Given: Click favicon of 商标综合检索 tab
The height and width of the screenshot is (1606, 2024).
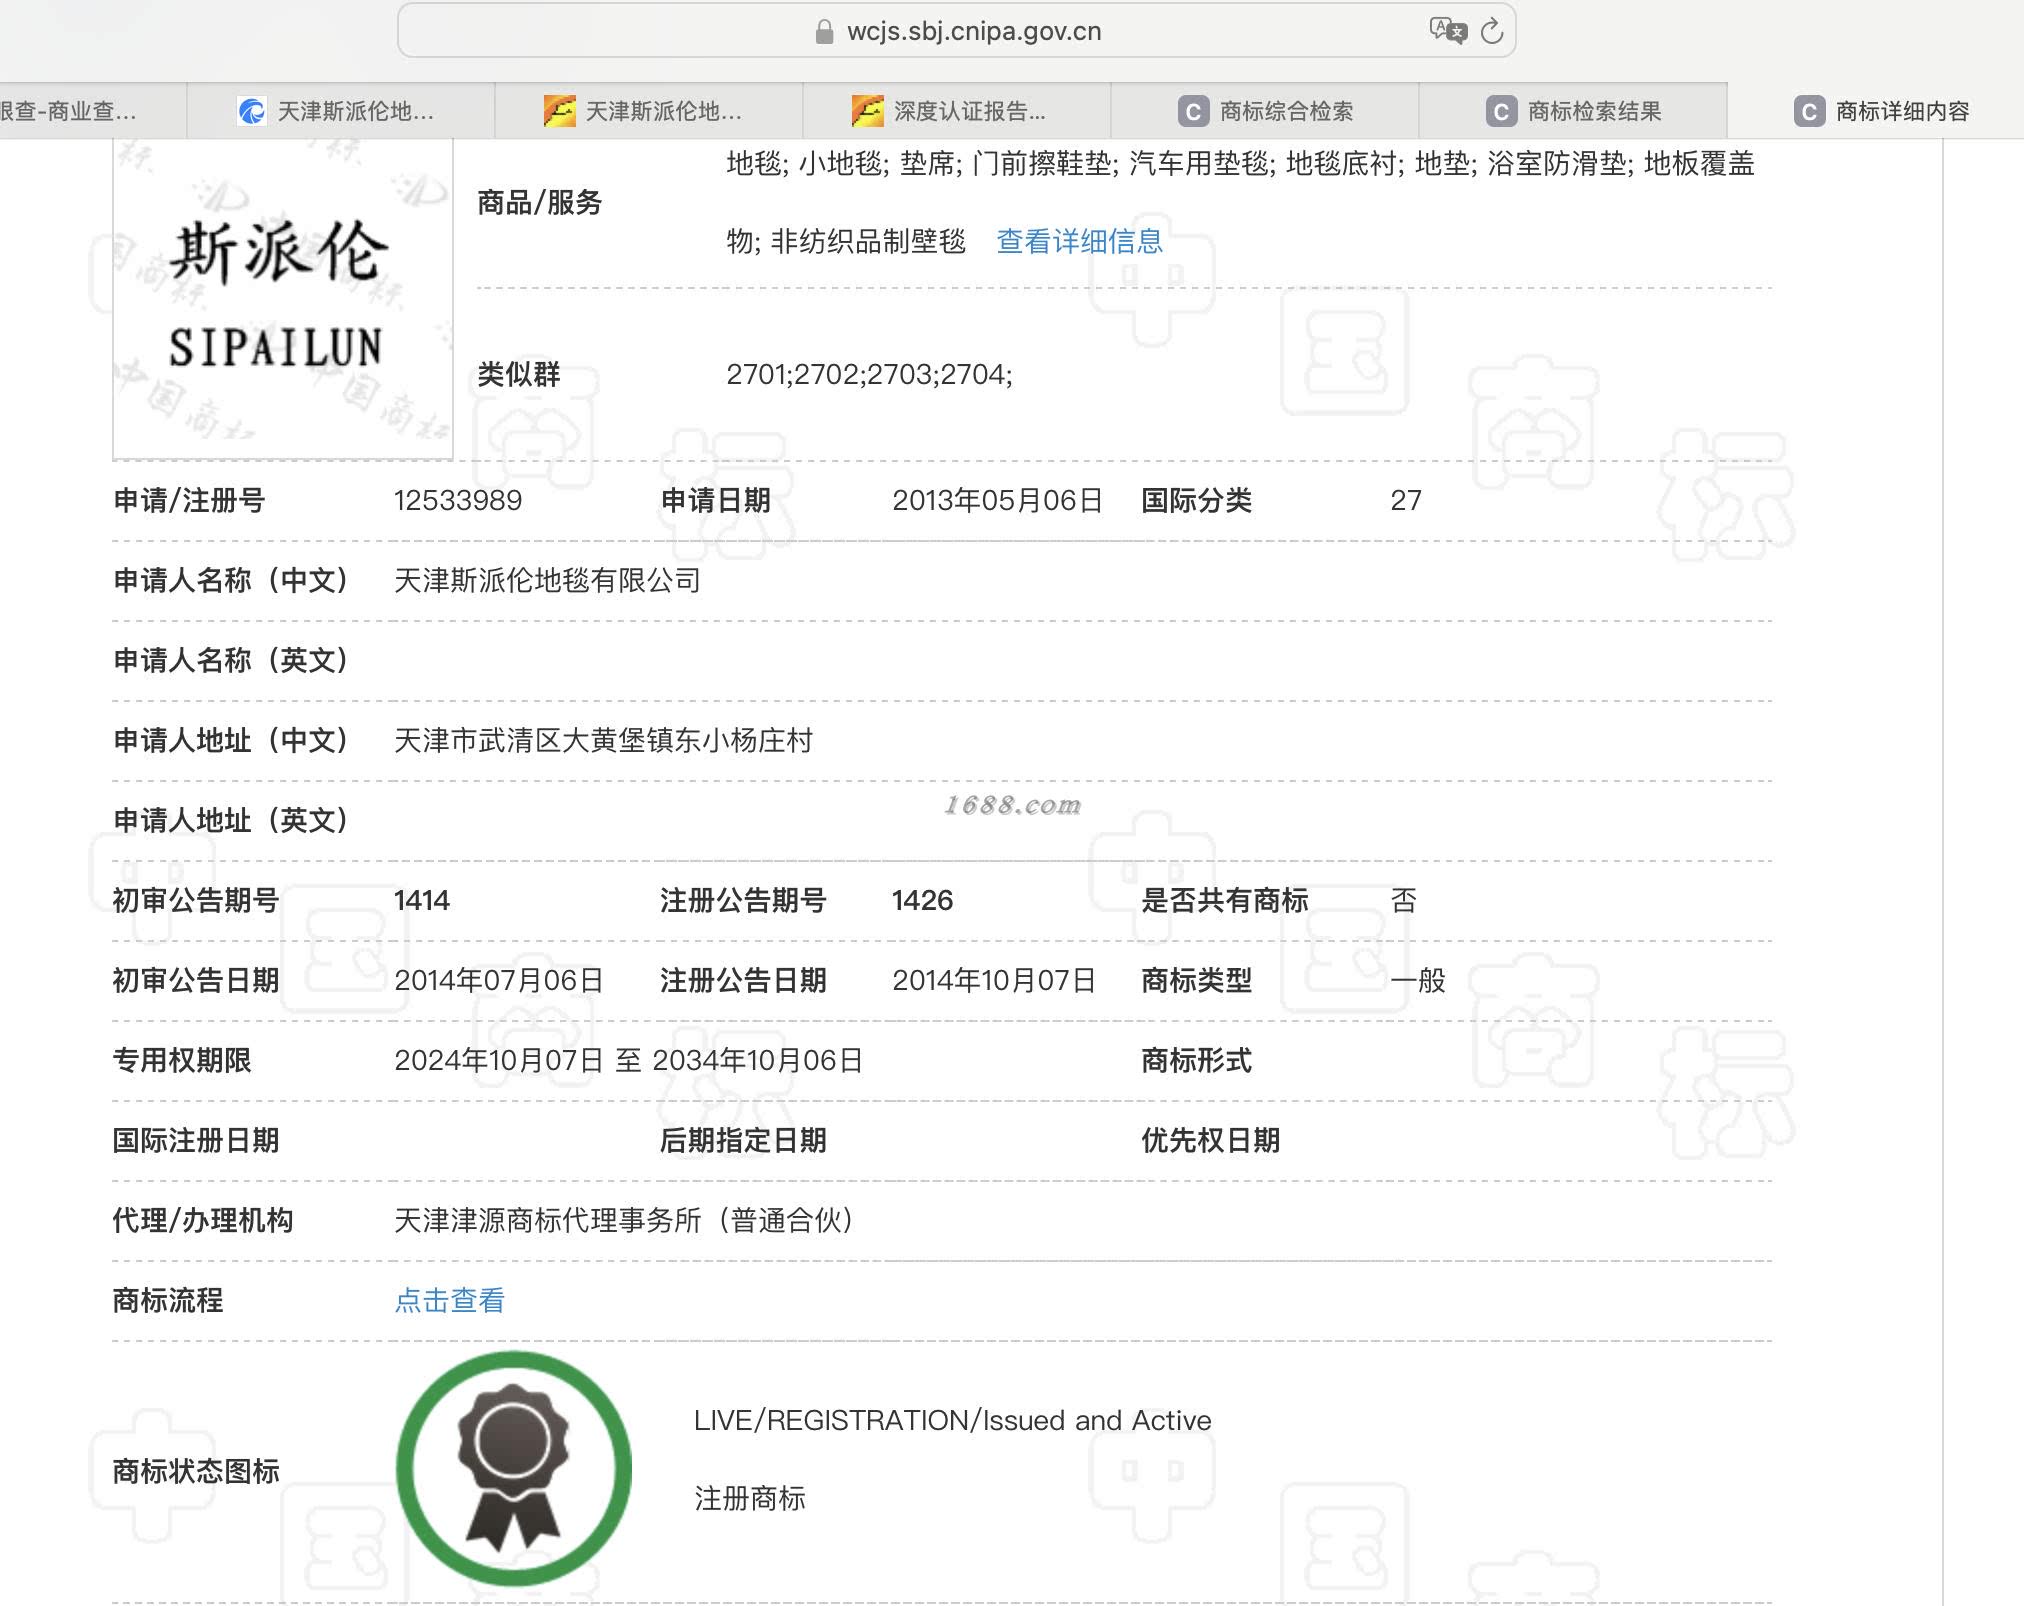Looking at the screenshot, I should click(x=1192, y=111).
